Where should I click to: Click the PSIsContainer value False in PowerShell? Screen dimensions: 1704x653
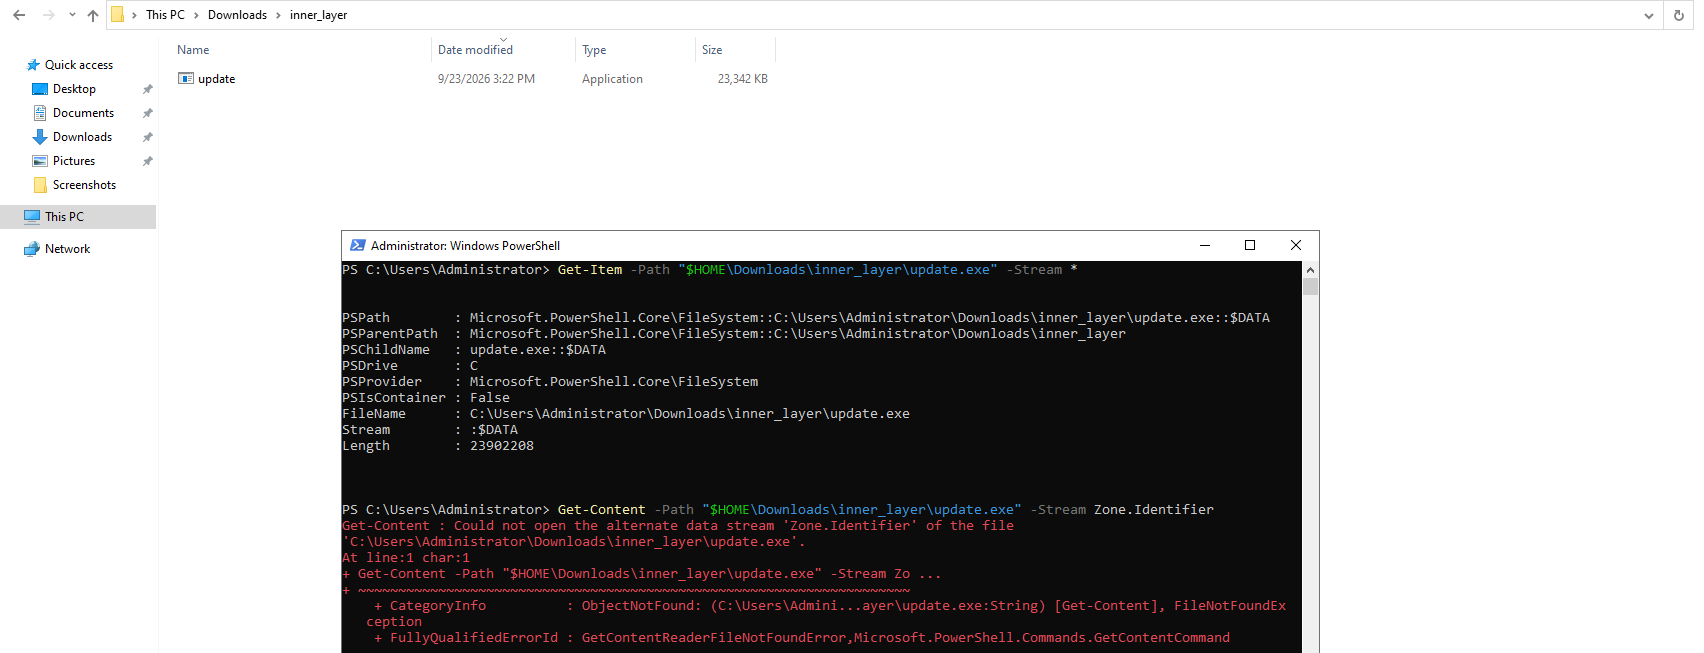click(490, 398)
